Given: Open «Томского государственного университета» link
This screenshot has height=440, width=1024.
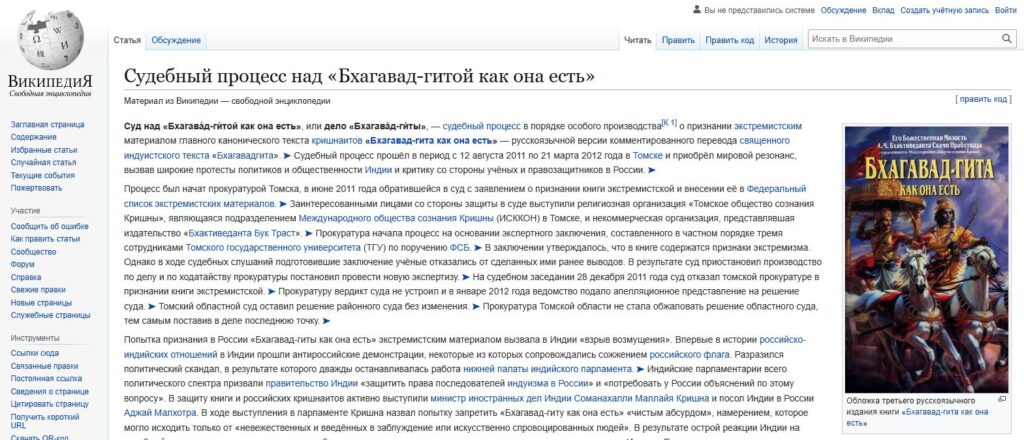Looking at the screenshot, I should coord(273,248).
